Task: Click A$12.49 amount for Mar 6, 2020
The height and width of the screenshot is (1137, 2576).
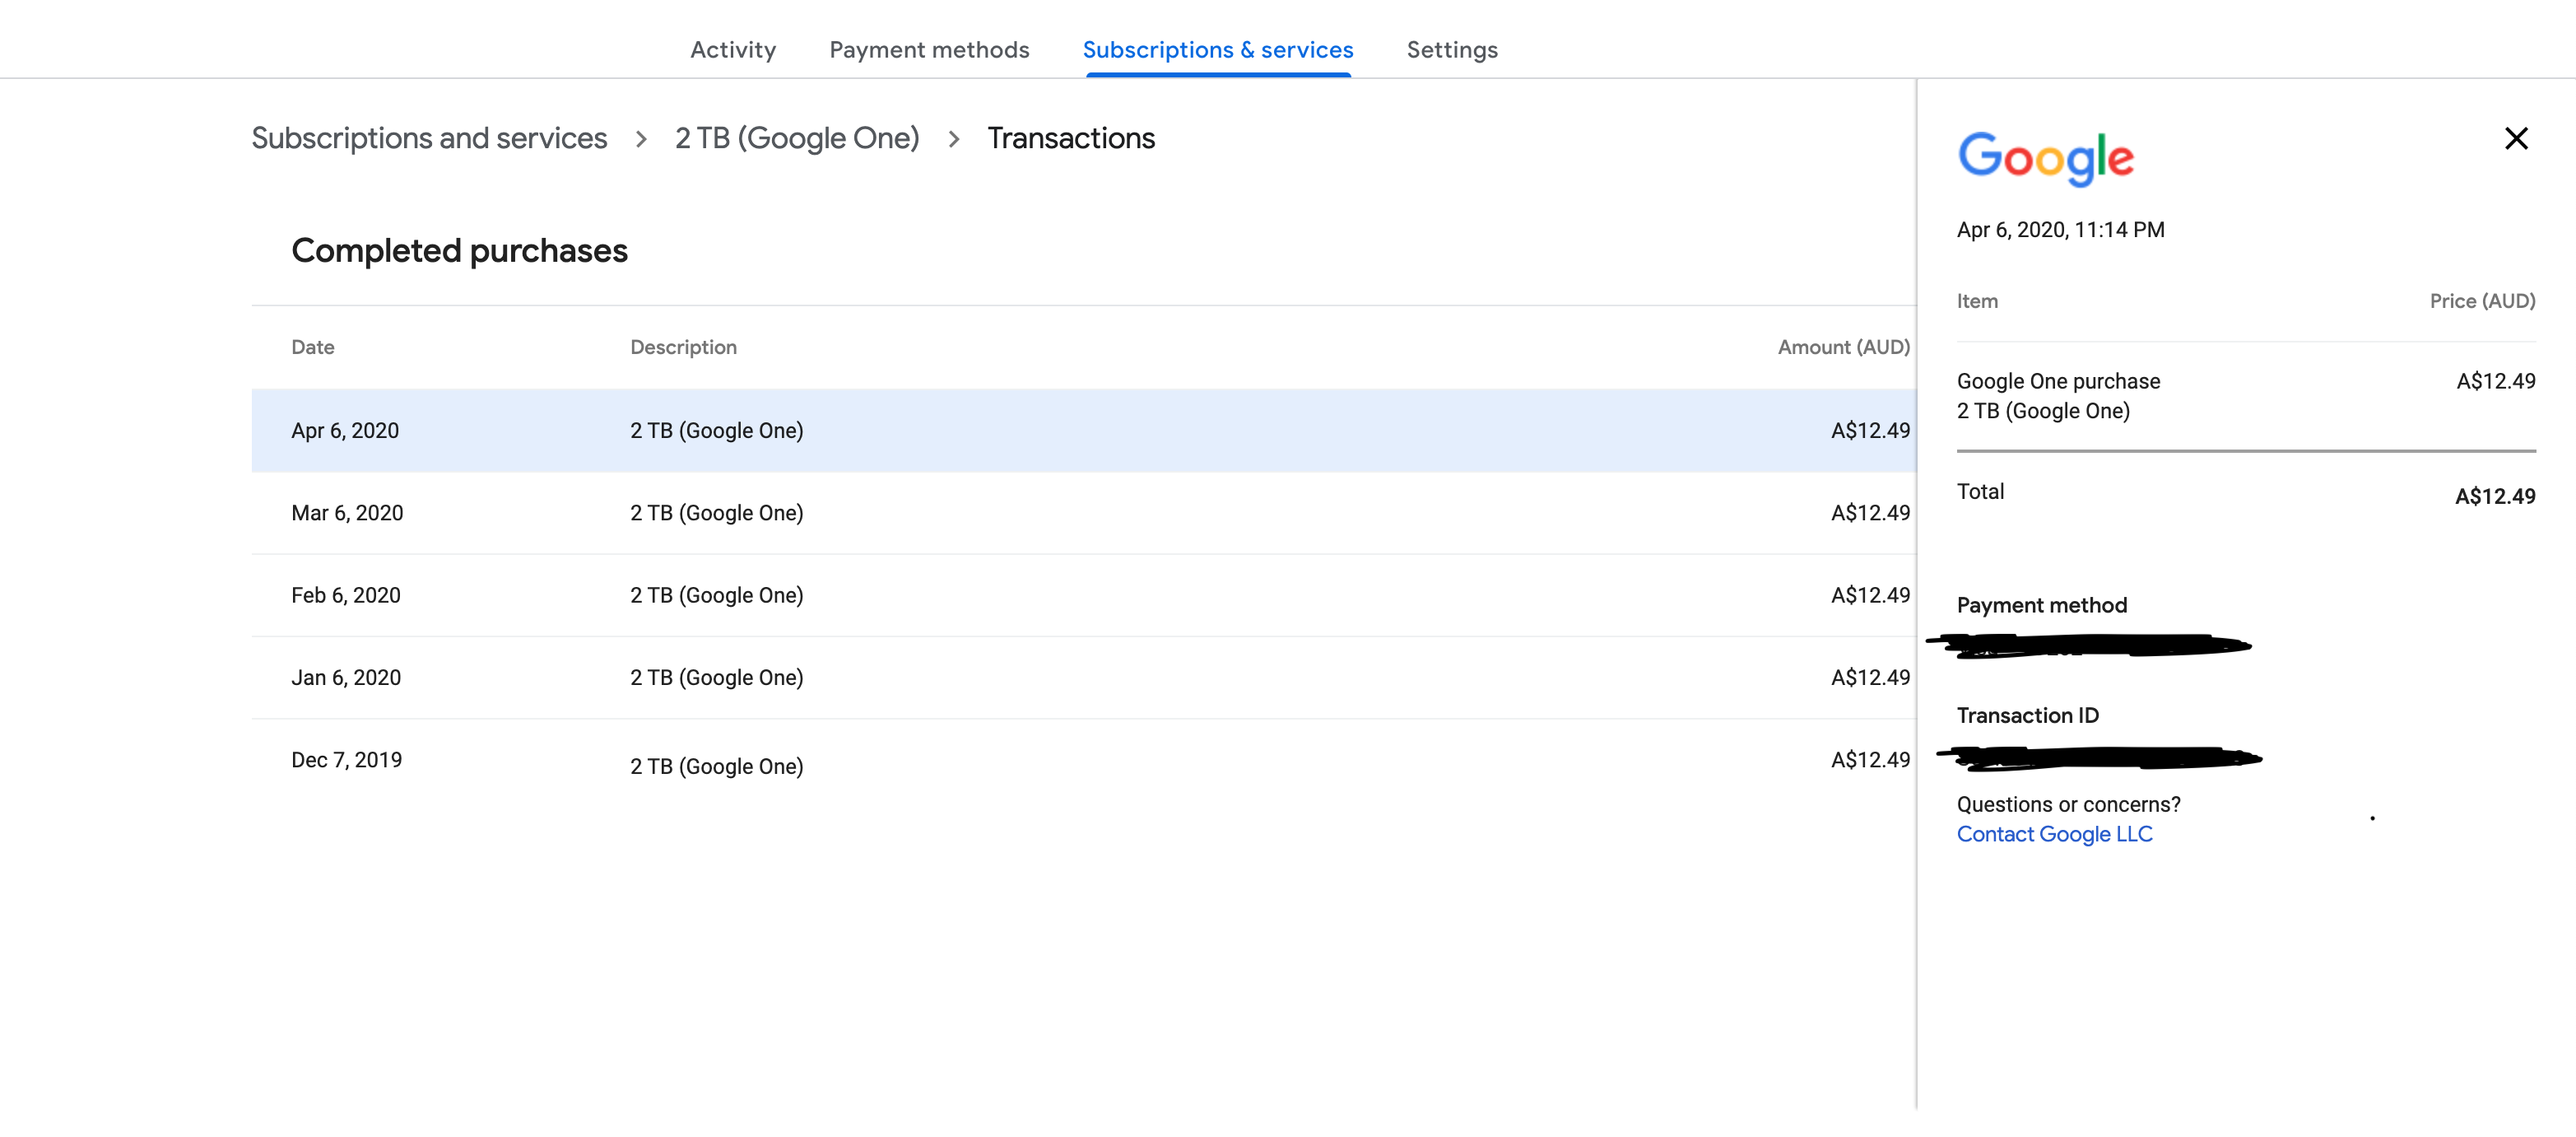Action: 1870,513
